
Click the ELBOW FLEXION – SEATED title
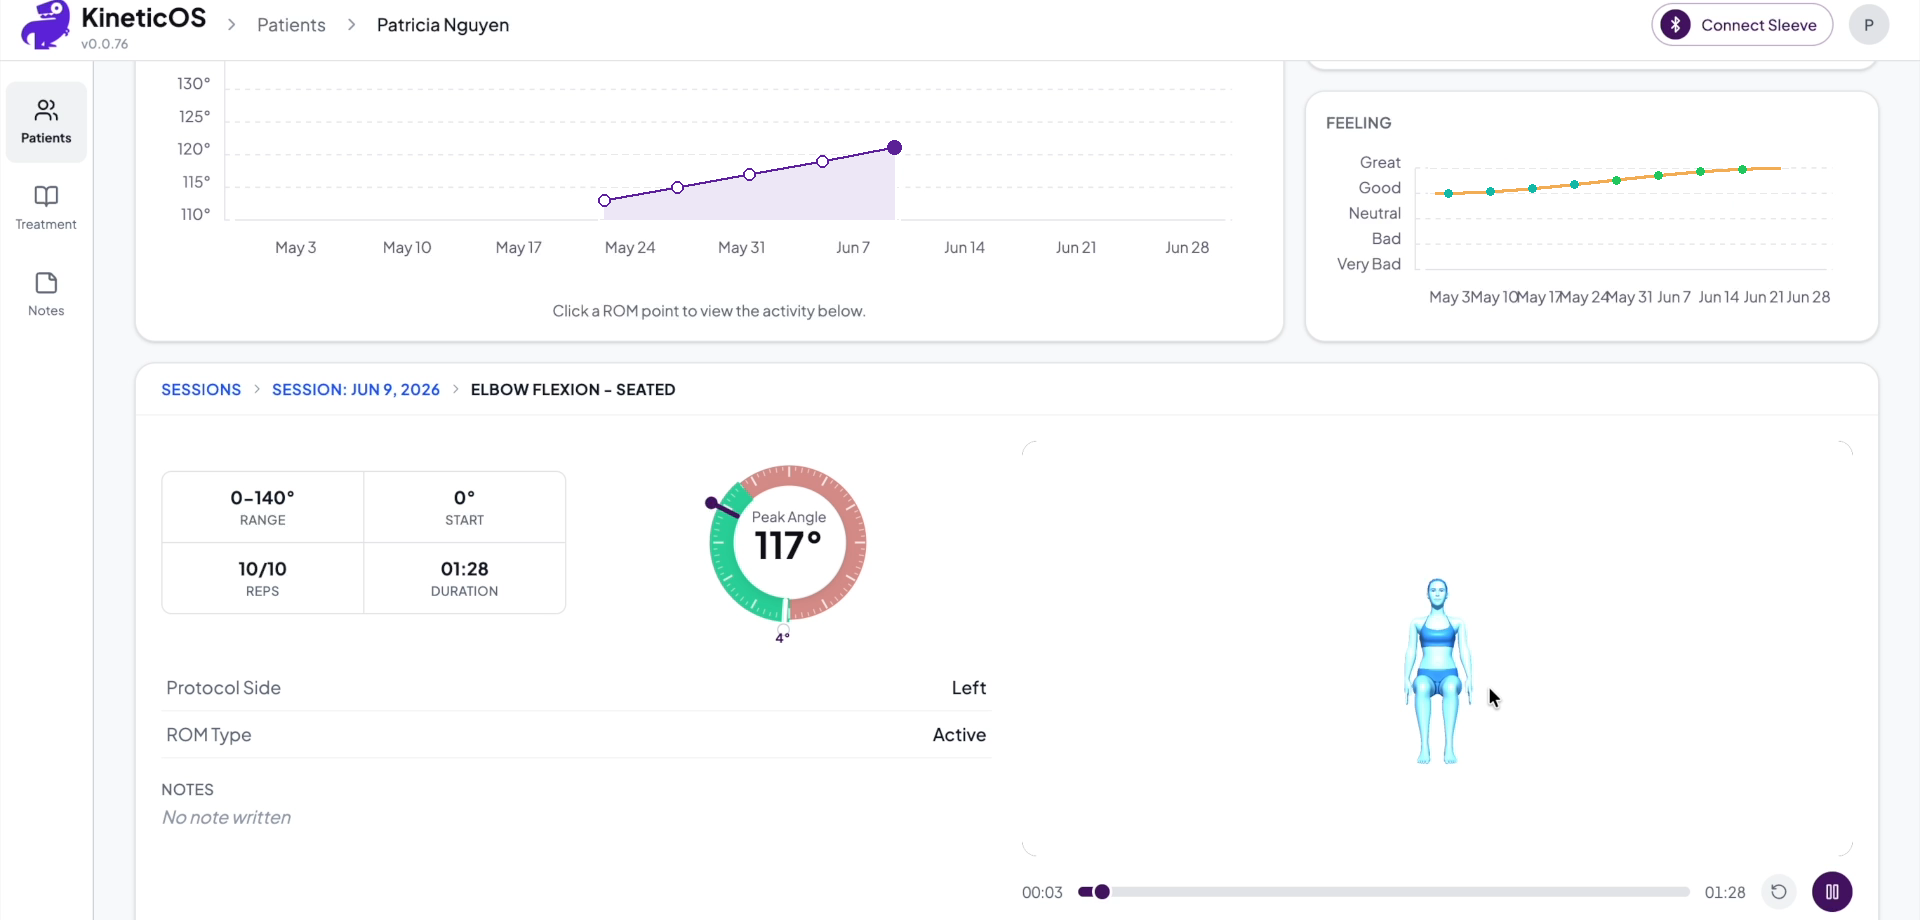(x=573, y=390)
